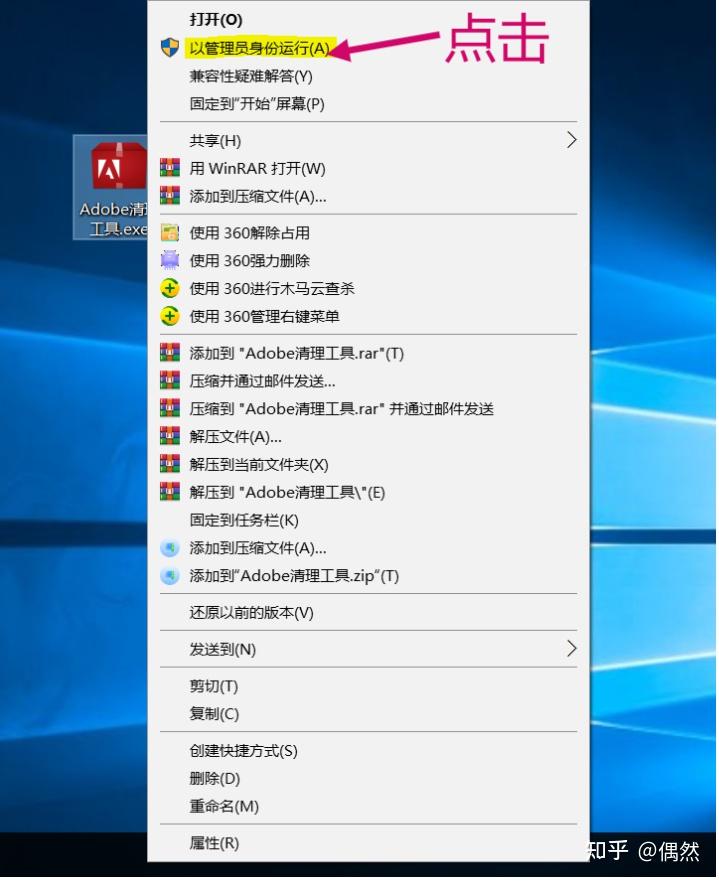719x883 pixels.
Task: Choose 添加到"Adobe清理工具.zip"(T)
Action: tap(294, 576)
